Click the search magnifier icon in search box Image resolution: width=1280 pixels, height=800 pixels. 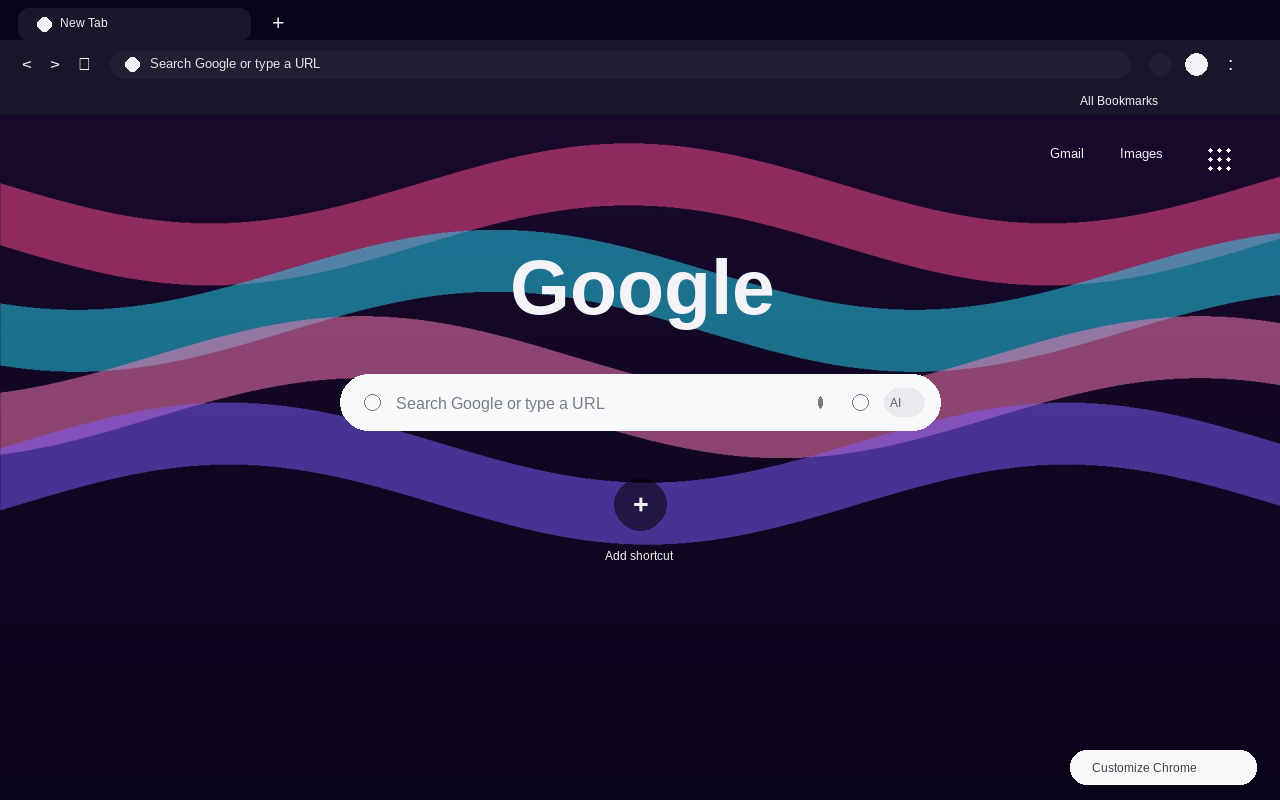point(372,402)
